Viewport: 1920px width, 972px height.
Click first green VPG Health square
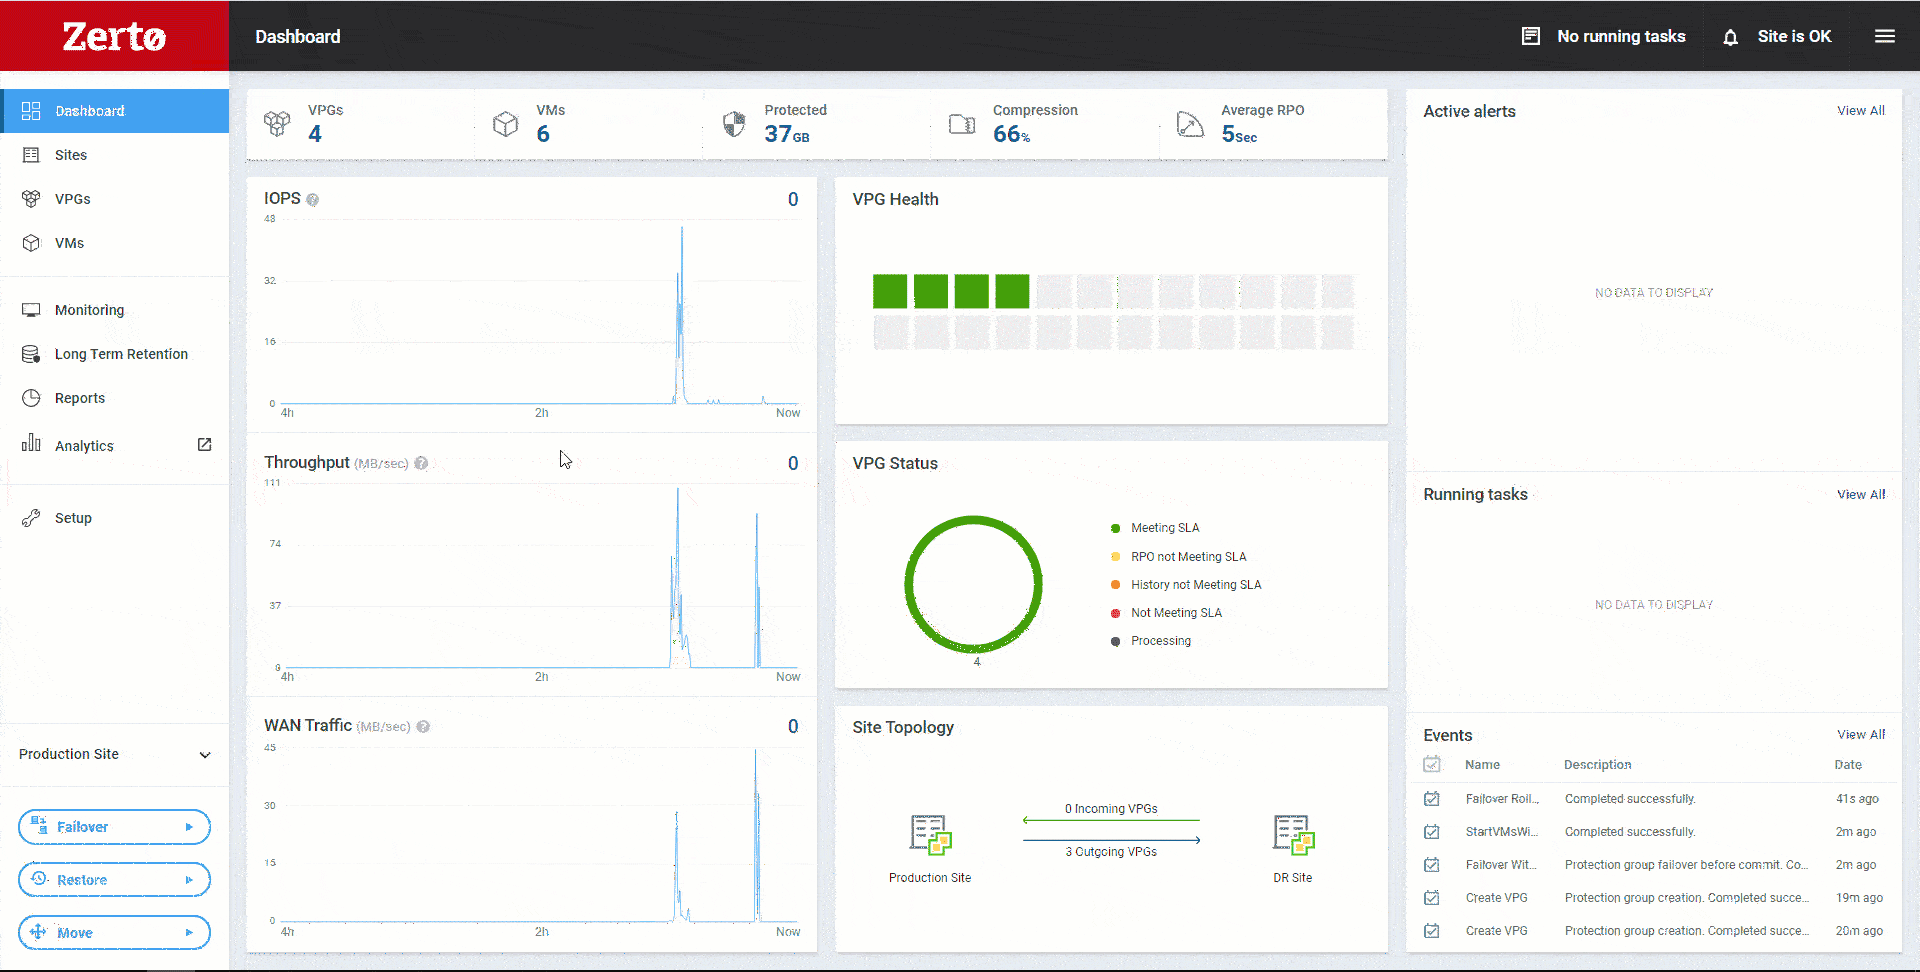pos(889,291)
